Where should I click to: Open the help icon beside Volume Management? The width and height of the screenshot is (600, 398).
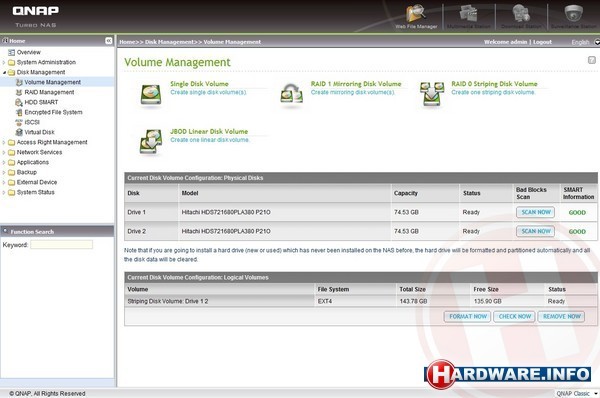(x=592, y=60)
